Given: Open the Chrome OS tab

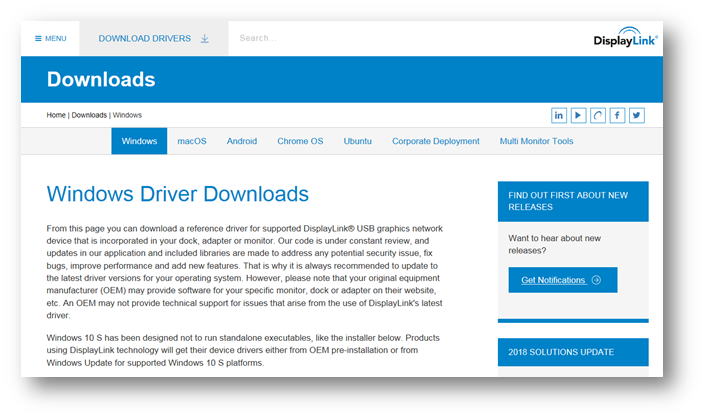Looking at the screenshot, I should 300,141.
